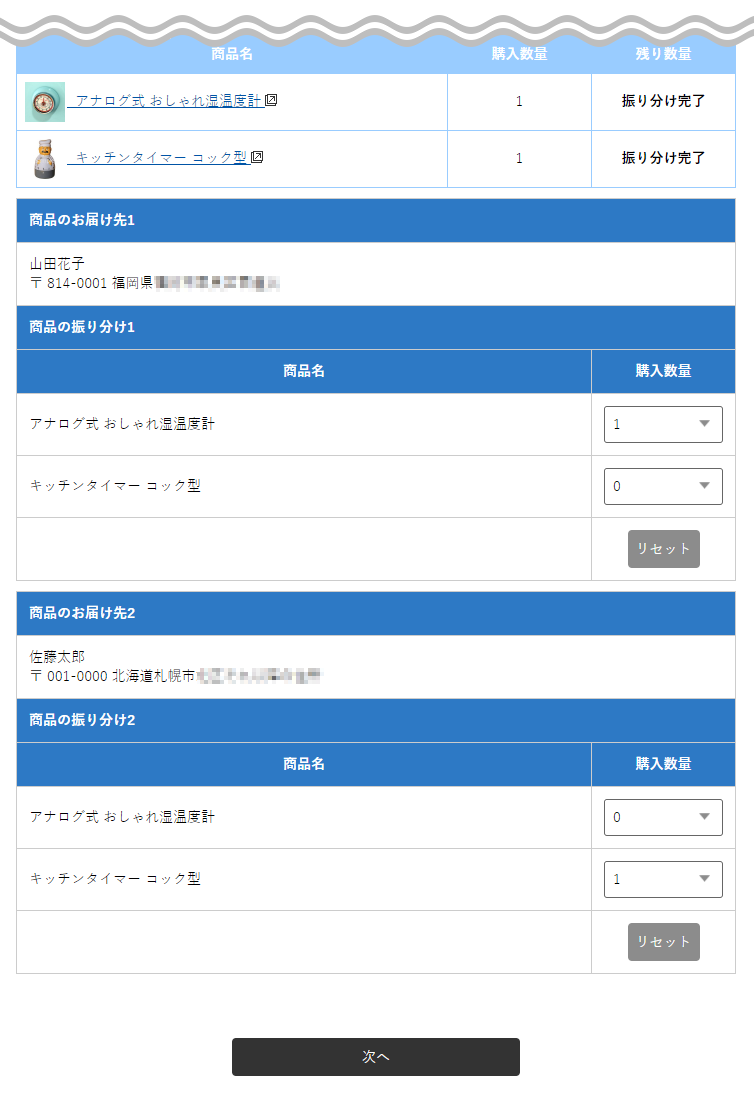
Task: Expand キッチンタイマー quantity dropdown in 商品の振り分け1
Action: [x=663, y=486]
